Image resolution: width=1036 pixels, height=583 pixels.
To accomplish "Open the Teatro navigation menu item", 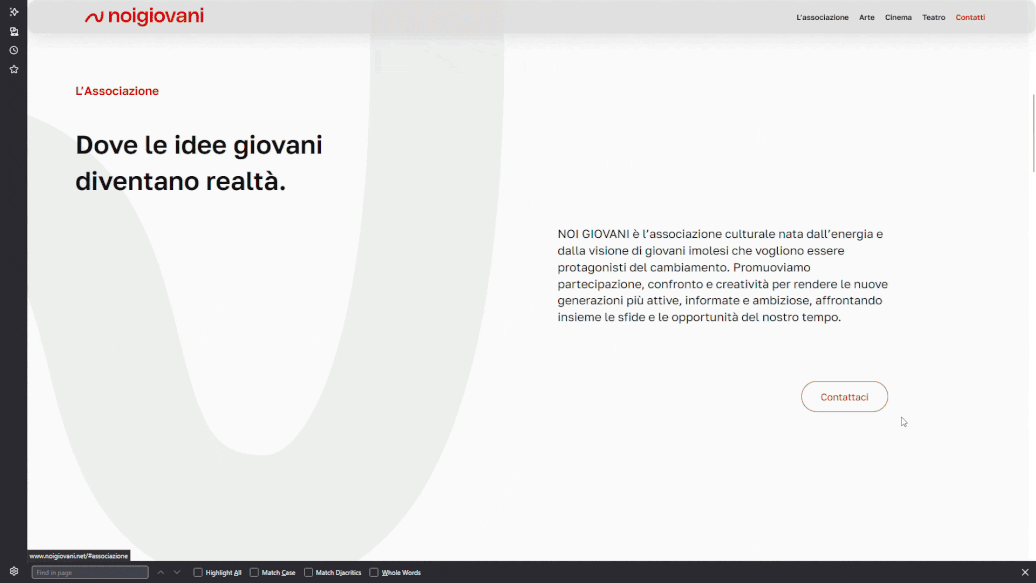I will coord(933,17).
